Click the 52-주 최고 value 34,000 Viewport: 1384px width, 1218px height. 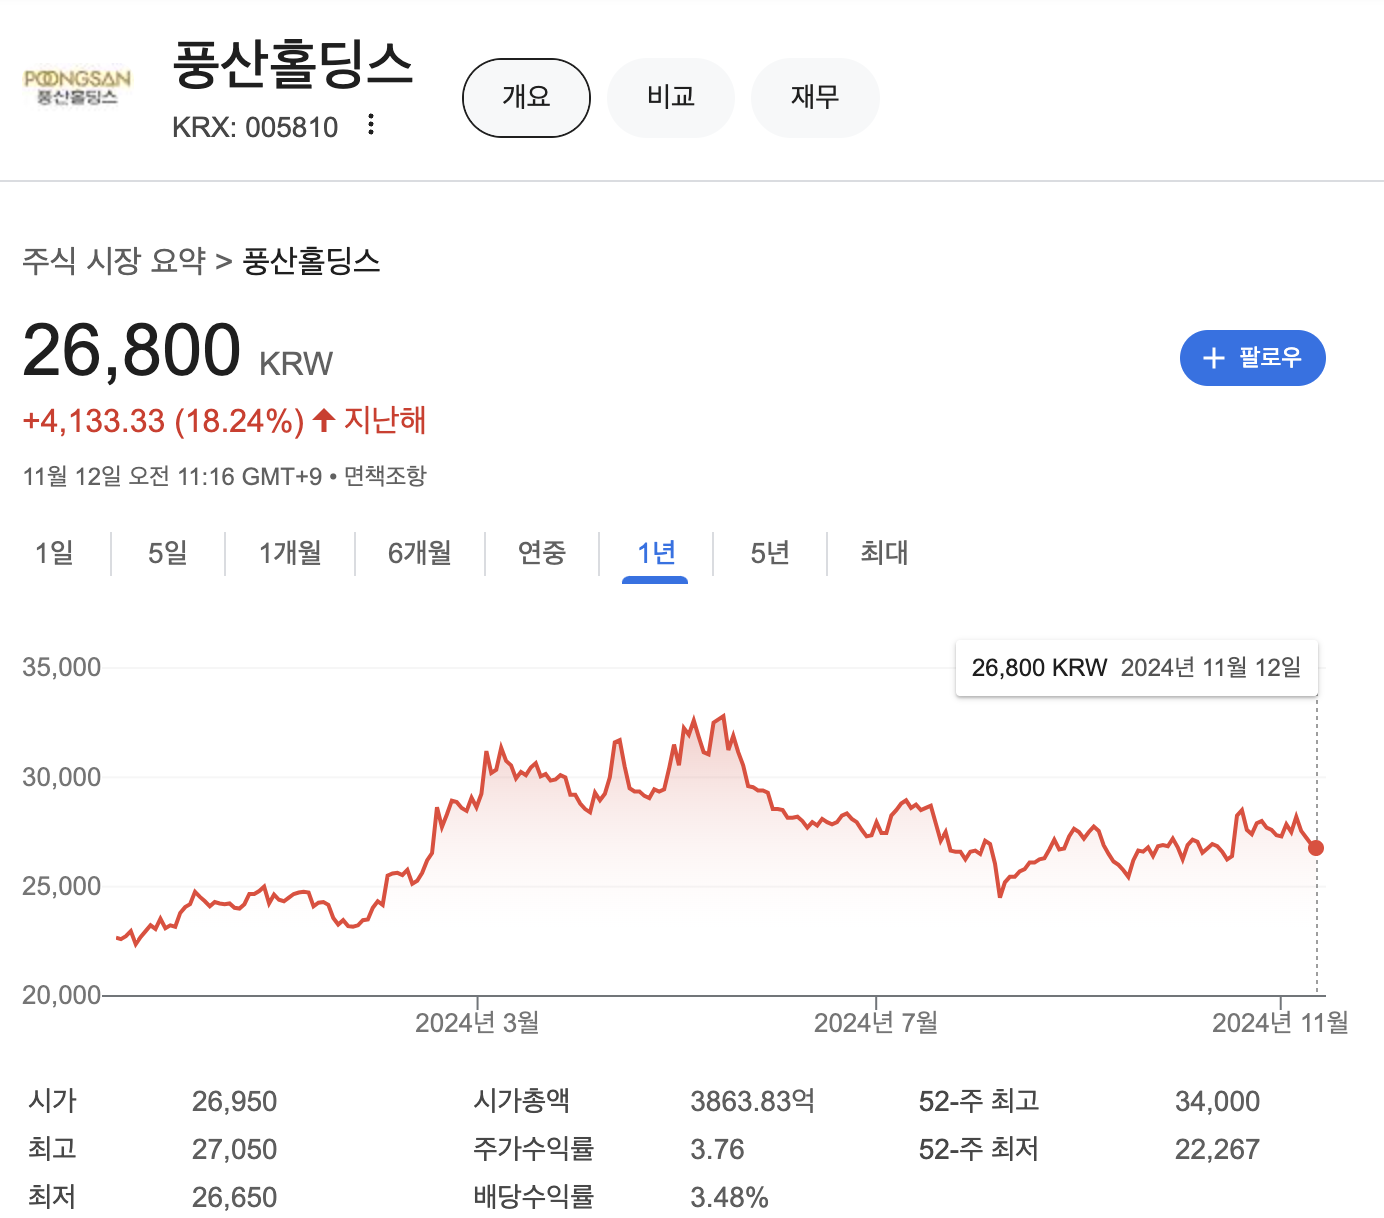pos(1217,1101)
